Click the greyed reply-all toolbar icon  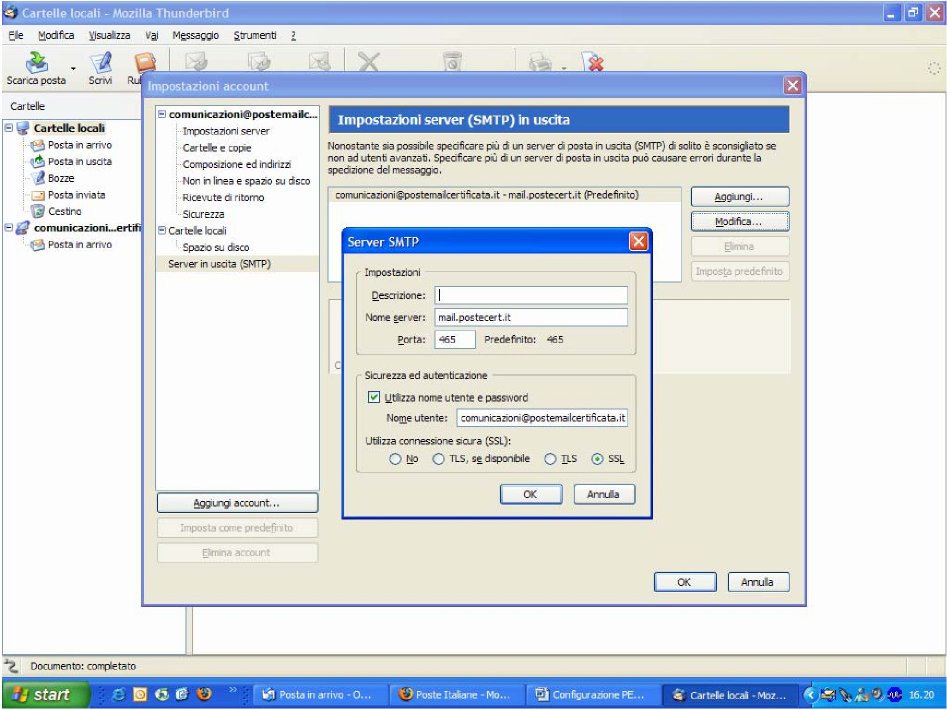click(x=260, y=62)
